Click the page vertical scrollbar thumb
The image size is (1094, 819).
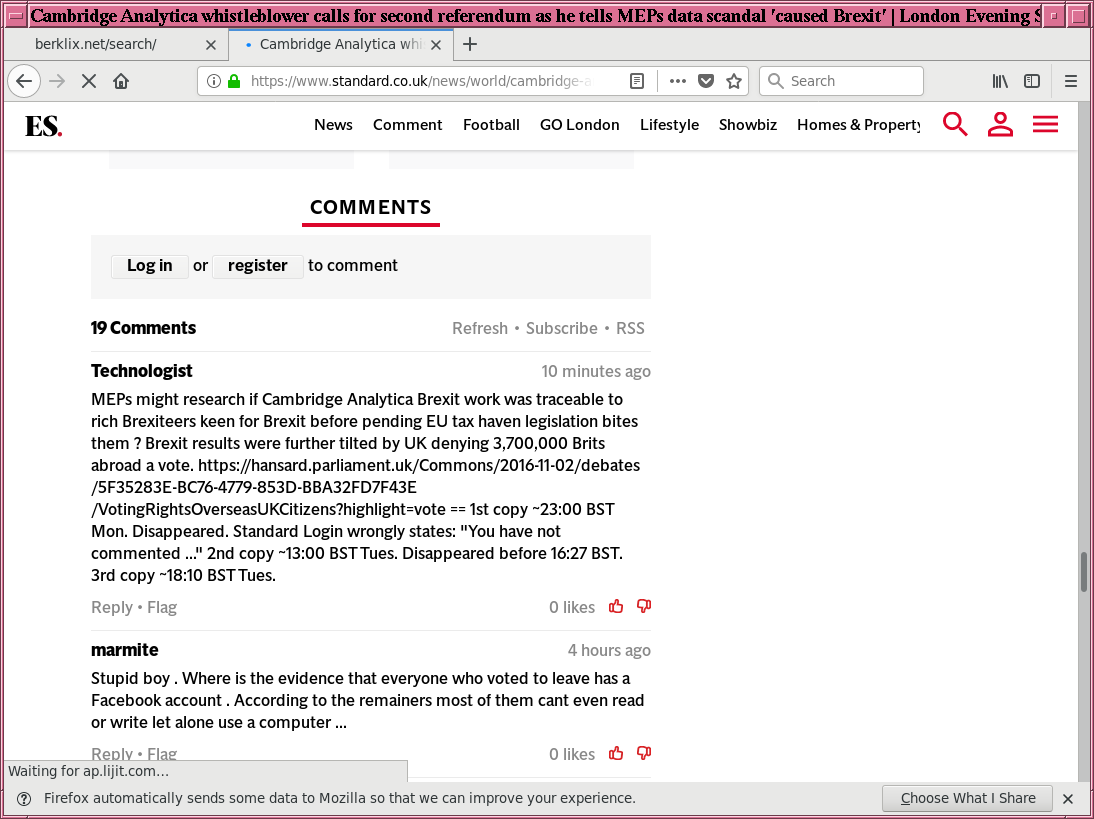click(1084, 571)
